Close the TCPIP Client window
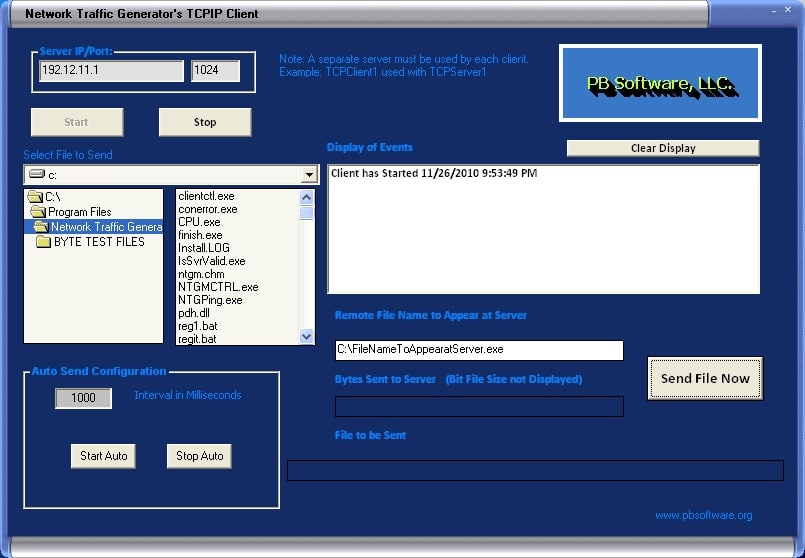The image size is (805, 558). [x=789, y=10]
